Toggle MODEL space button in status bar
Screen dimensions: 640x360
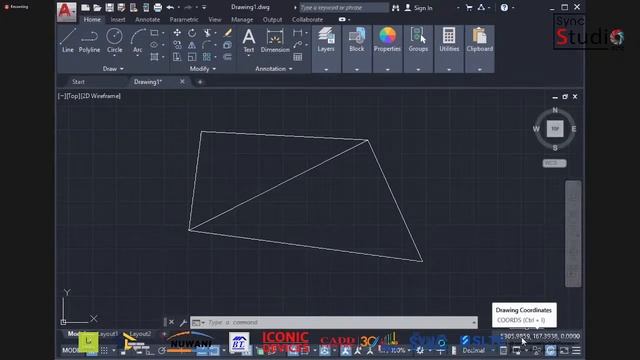tap(72, 350)
